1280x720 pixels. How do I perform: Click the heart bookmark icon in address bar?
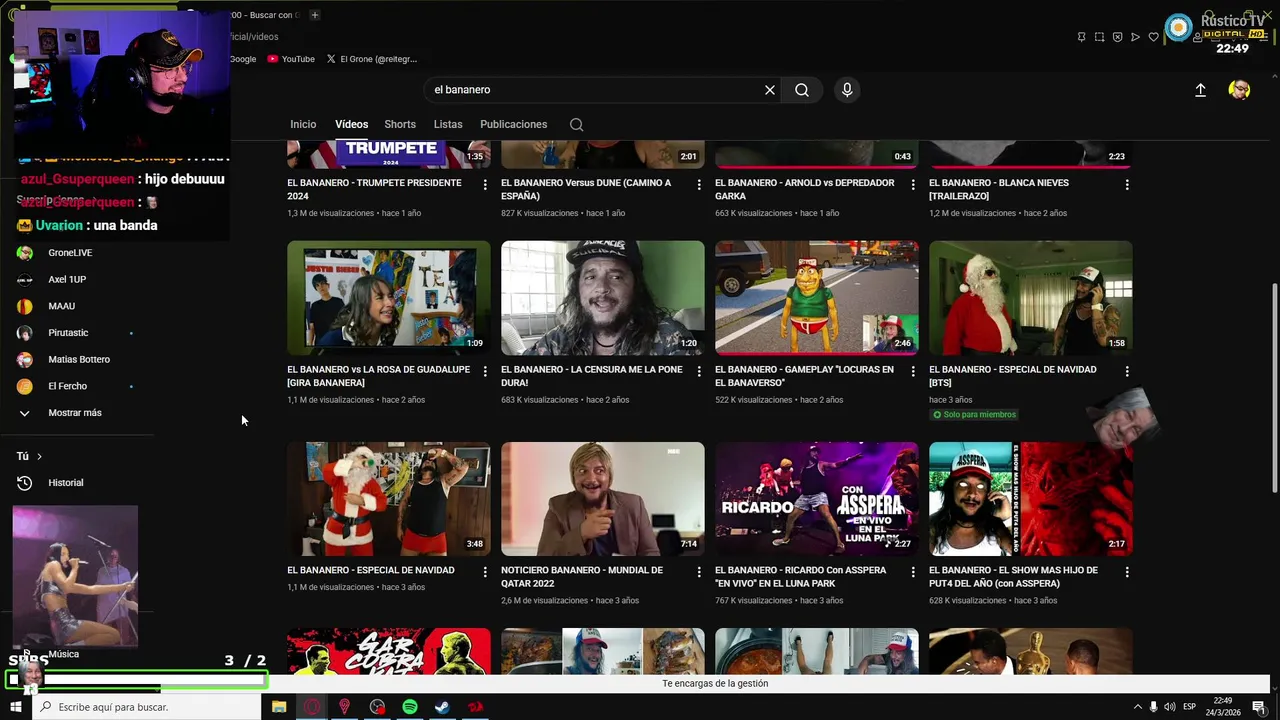point(1153,37)
